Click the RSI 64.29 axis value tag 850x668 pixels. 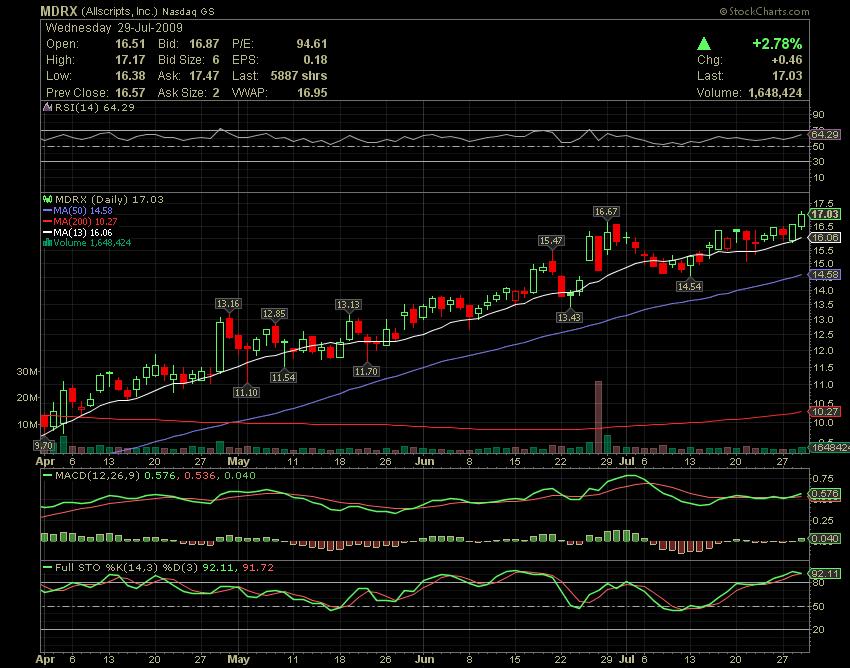[824, 134]
